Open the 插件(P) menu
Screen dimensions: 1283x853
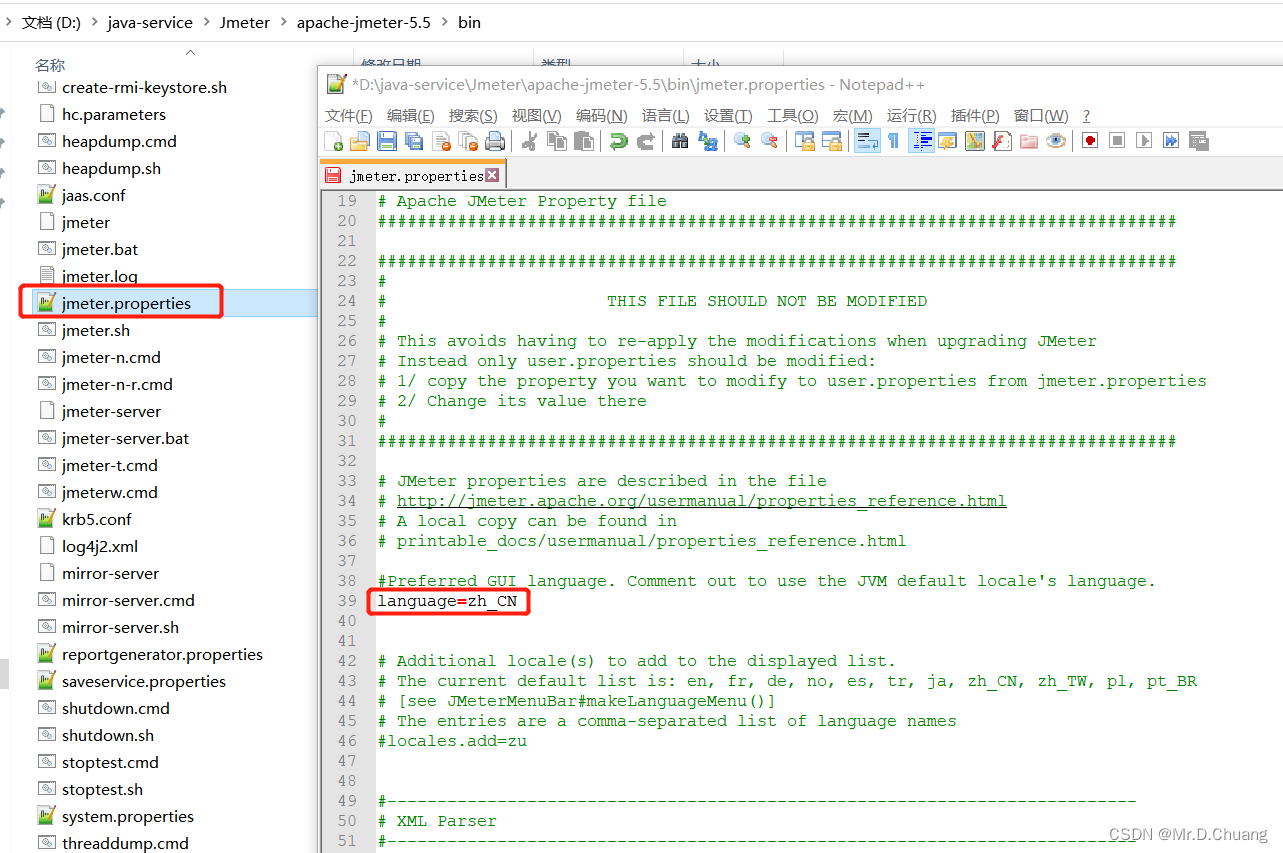click(975, 116)
